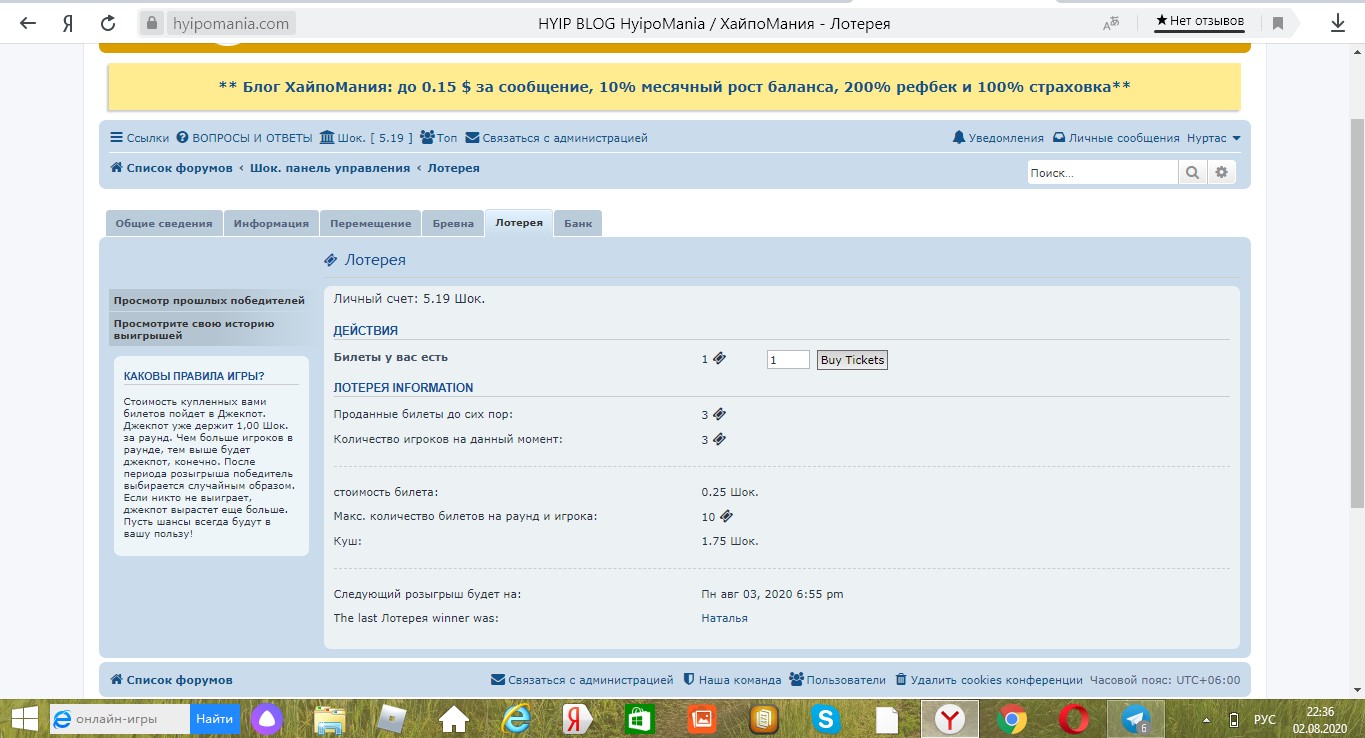1365x738 pixels.
Task: Open Telegram from the taskbar
Action: pyautogui.click(x=1134, y=718)
